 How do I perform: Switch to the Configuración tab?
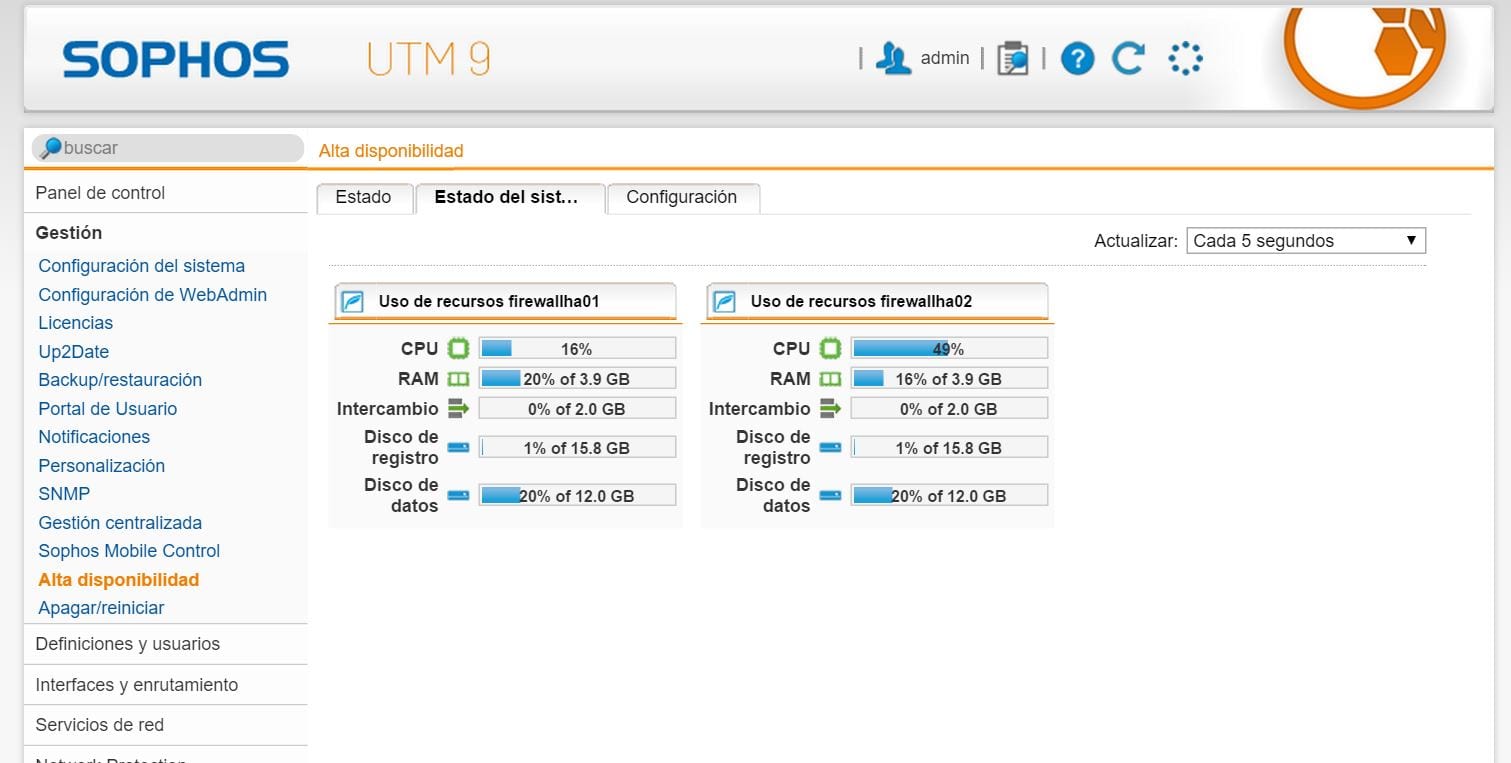coord(681,198)
